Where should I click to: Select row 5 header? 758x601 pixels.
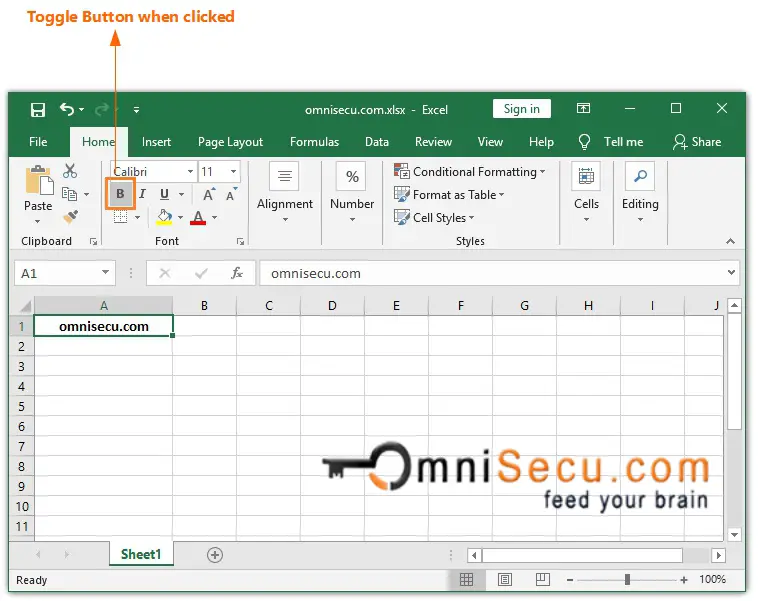pos(22,407)
